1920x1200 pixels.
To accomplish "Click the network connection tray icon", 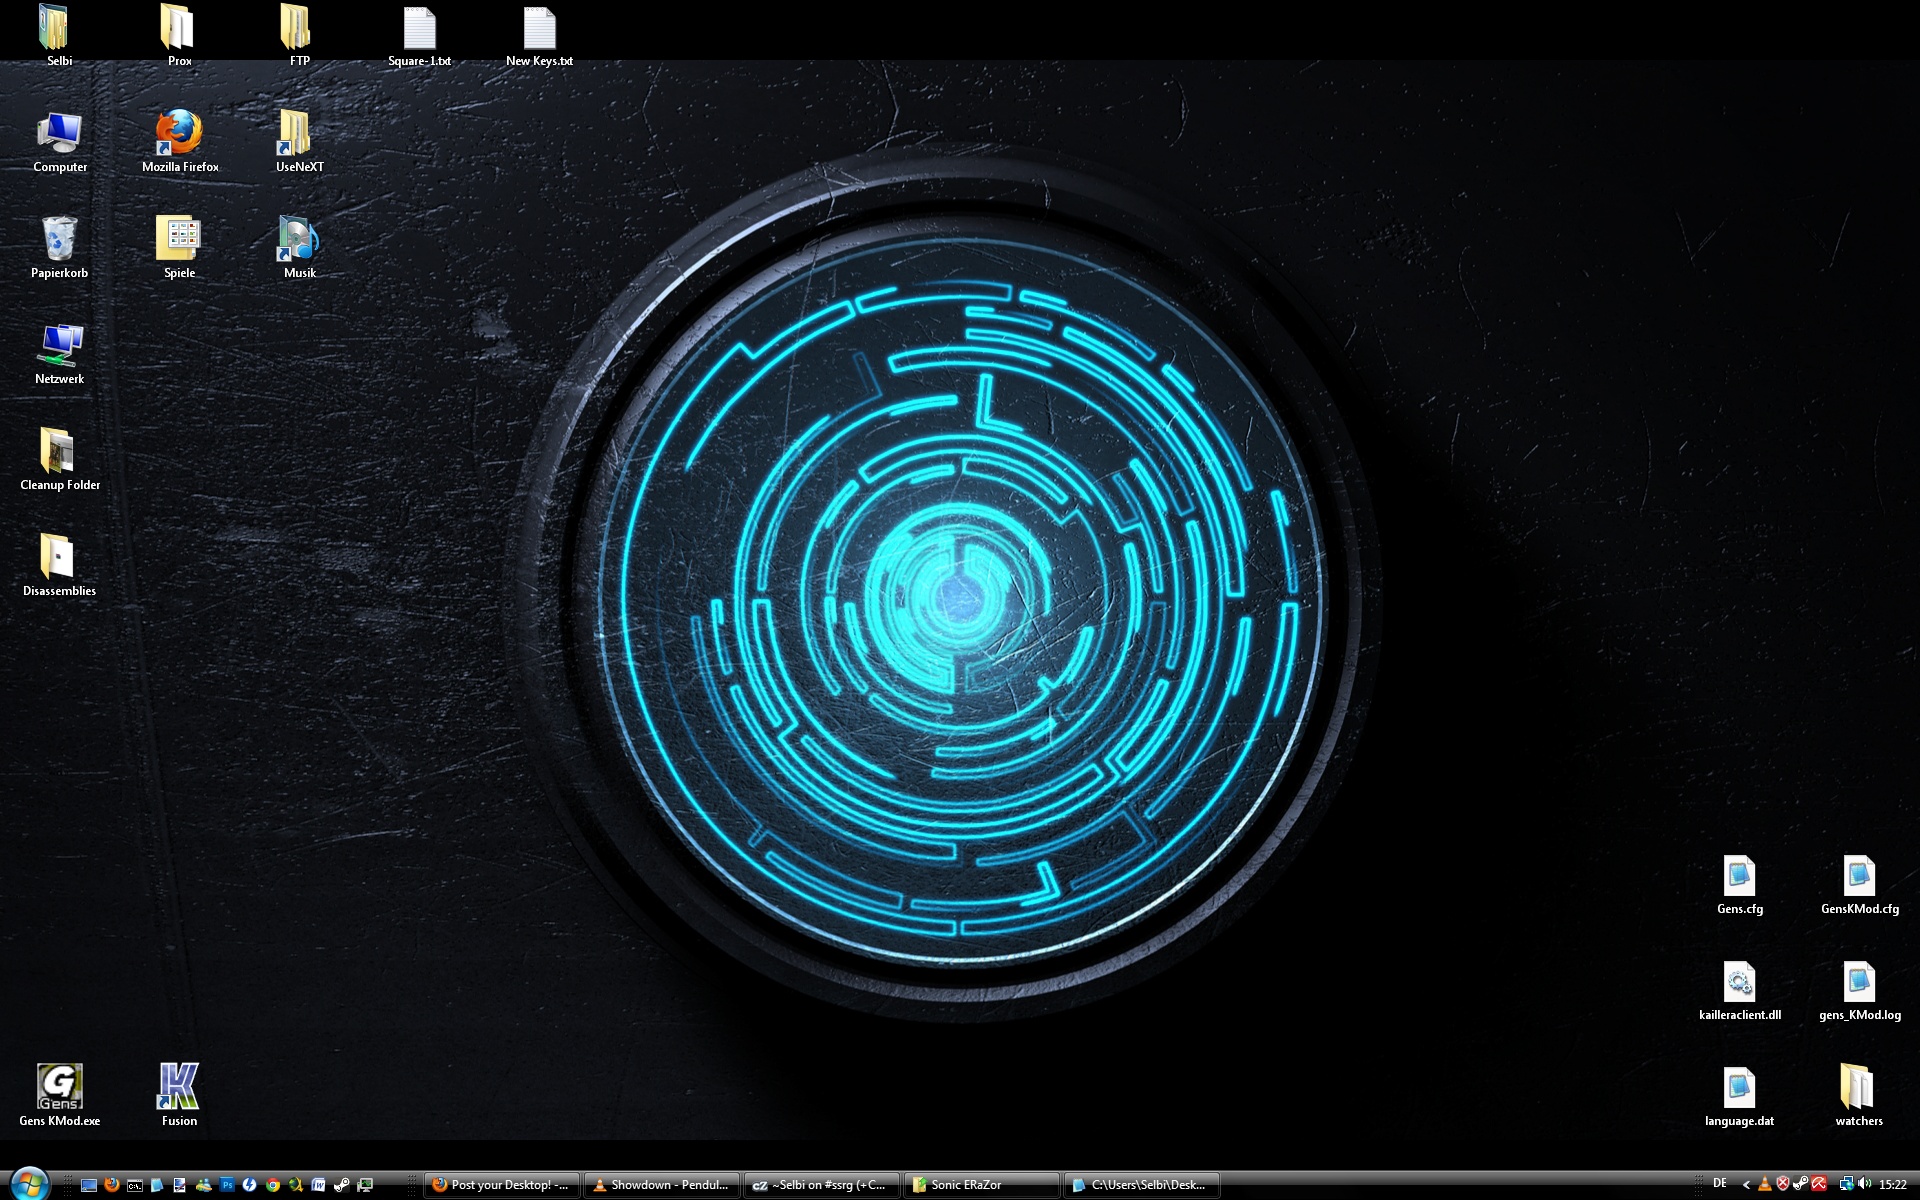I will pyautogui.click(x=1847, y=1184).
